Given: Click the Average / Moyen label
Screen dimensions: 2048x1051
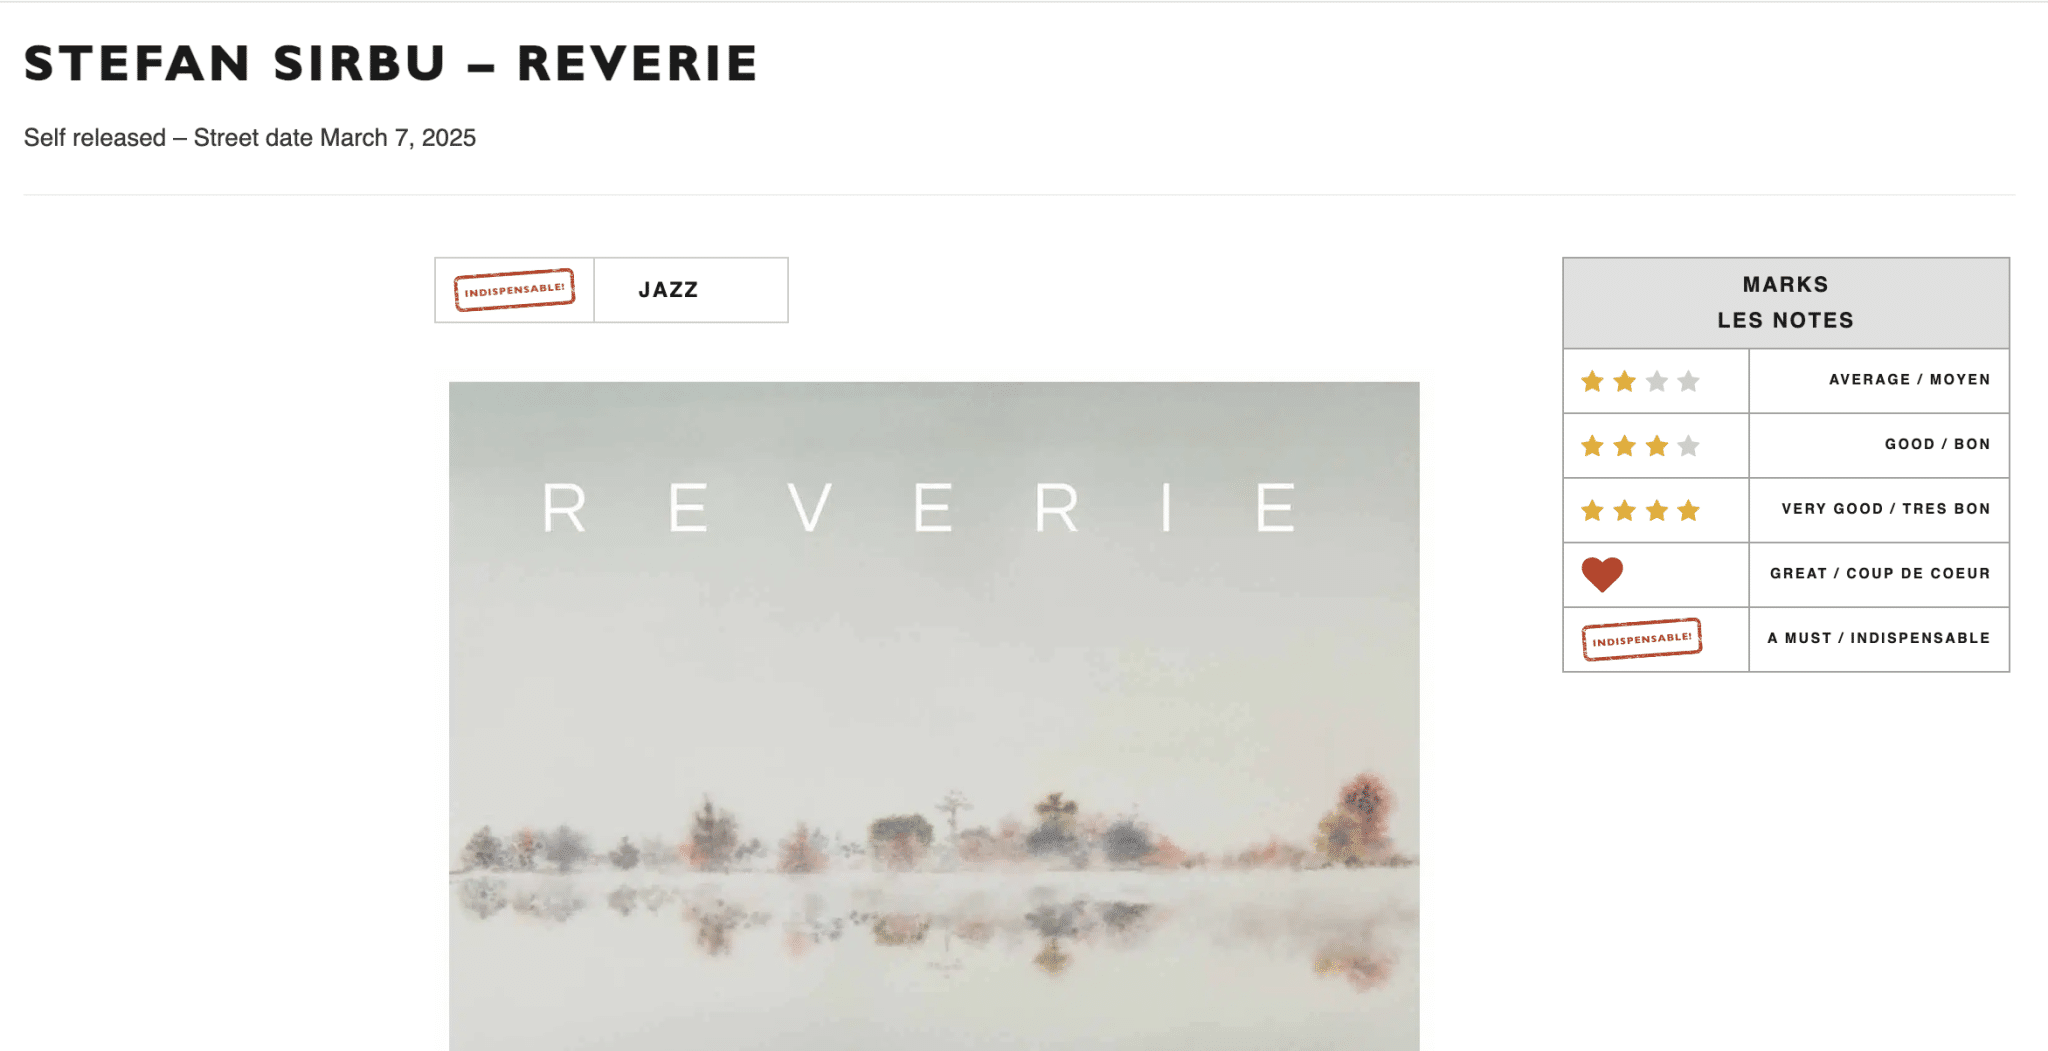Looking at the screenshot, I should coord(1909,380).
